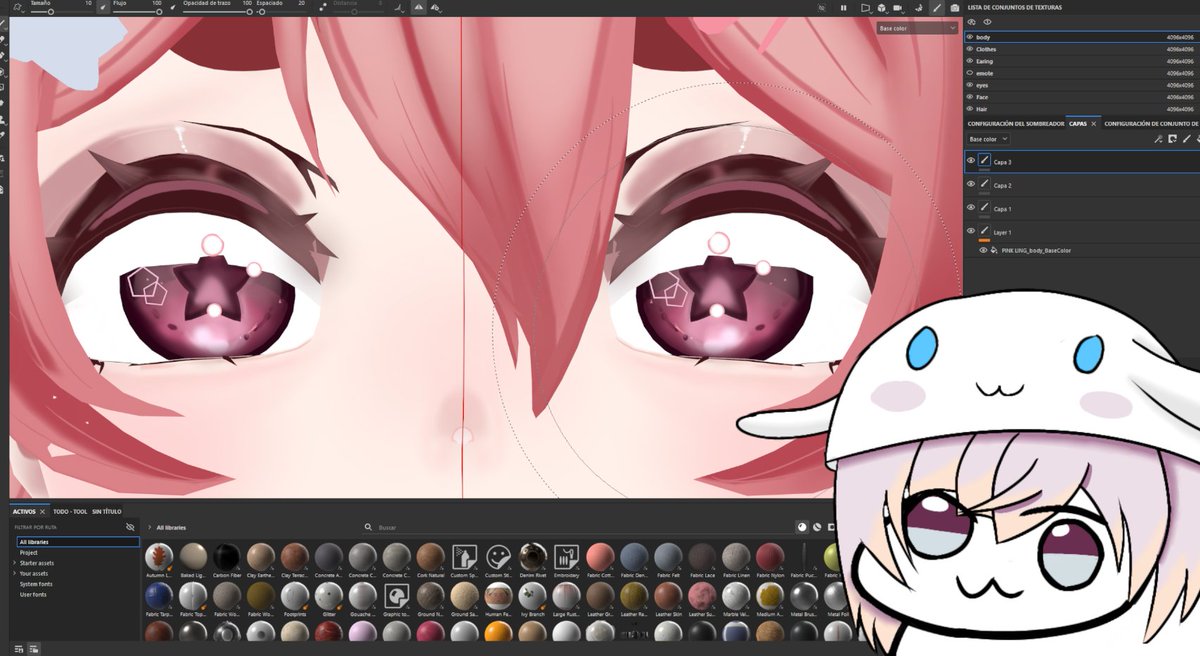Select the Custom Sticker smiley asset
The height and width of the screenshot is (656, 1200).
pyautogui.click(x=498, y=557)
